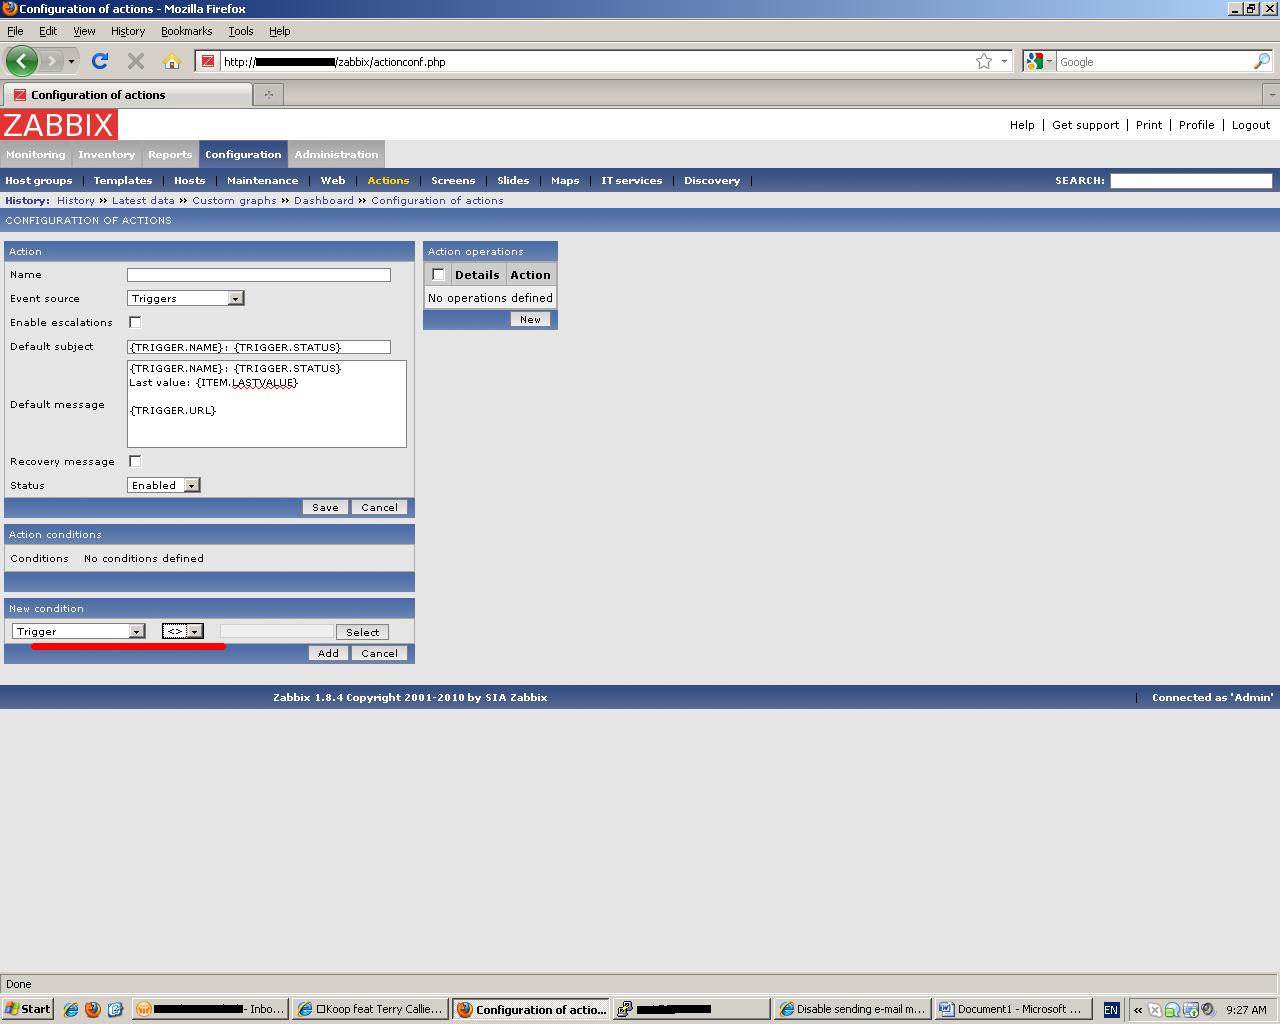Click the Zabbix SEARCH field

1191,181
